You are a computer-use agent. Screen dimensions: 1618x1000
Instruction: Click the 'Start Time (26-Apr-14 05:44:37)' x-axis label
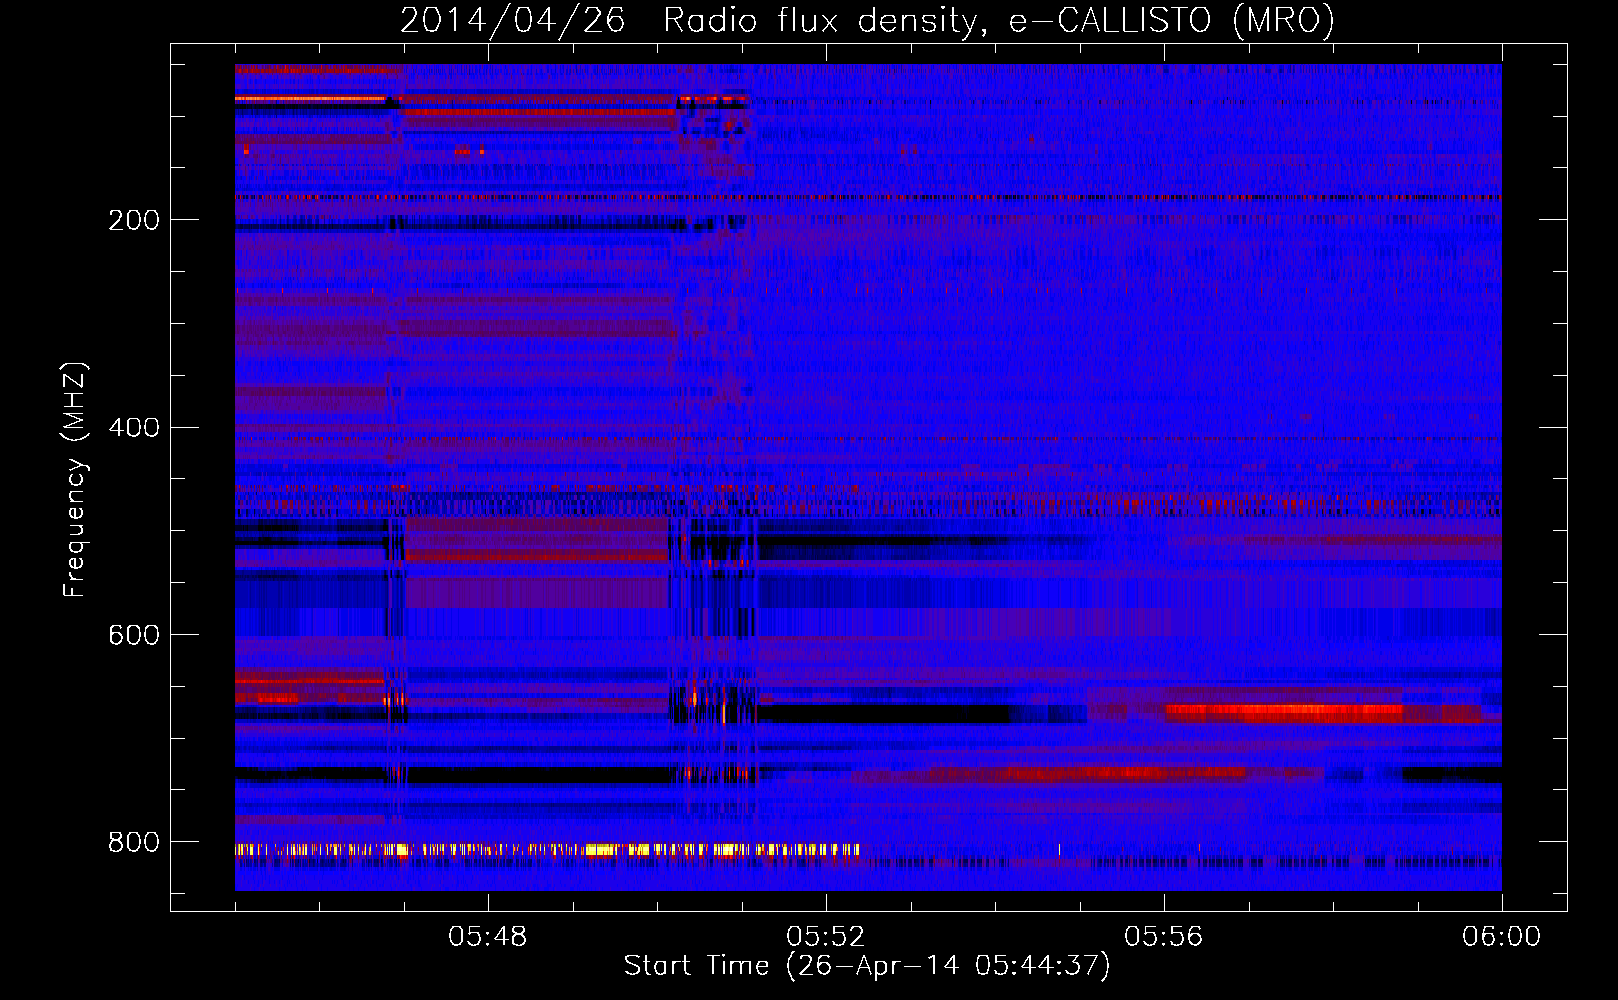pyautogui.click(x=867, y=966)
